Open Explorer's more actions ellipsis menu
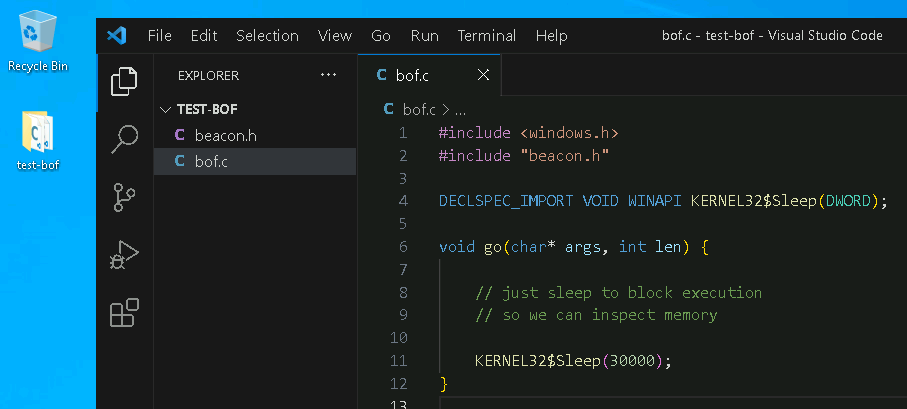 (x=328, y=75)
